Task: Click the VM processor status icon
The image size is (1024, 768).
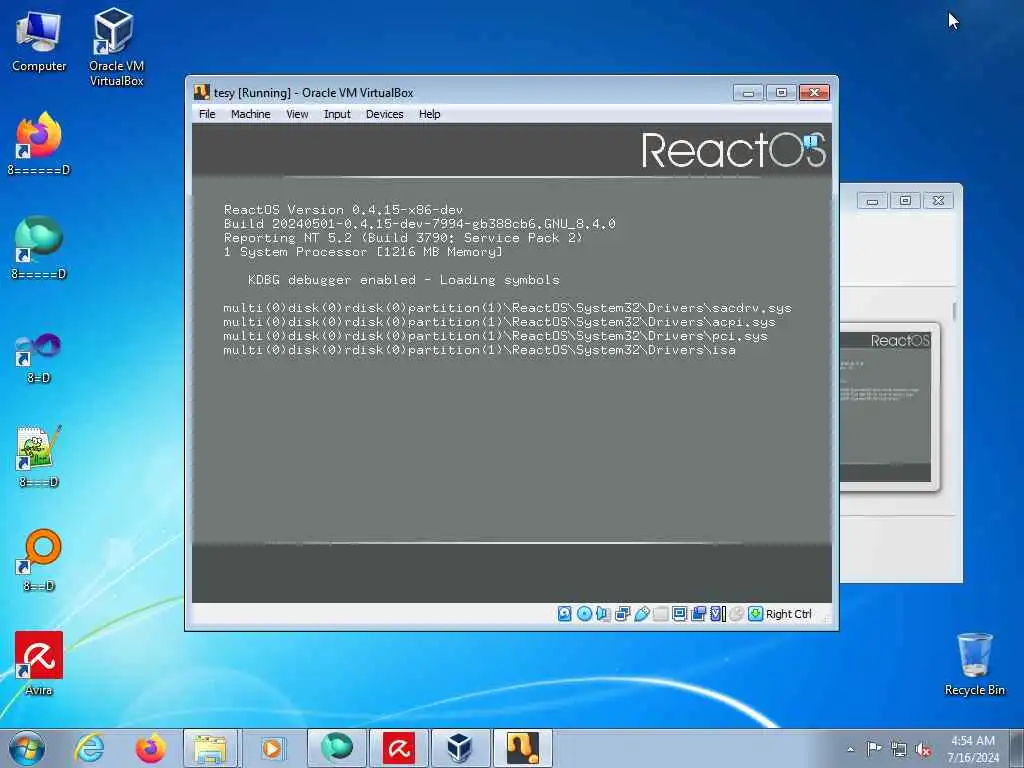Action: 717,614
